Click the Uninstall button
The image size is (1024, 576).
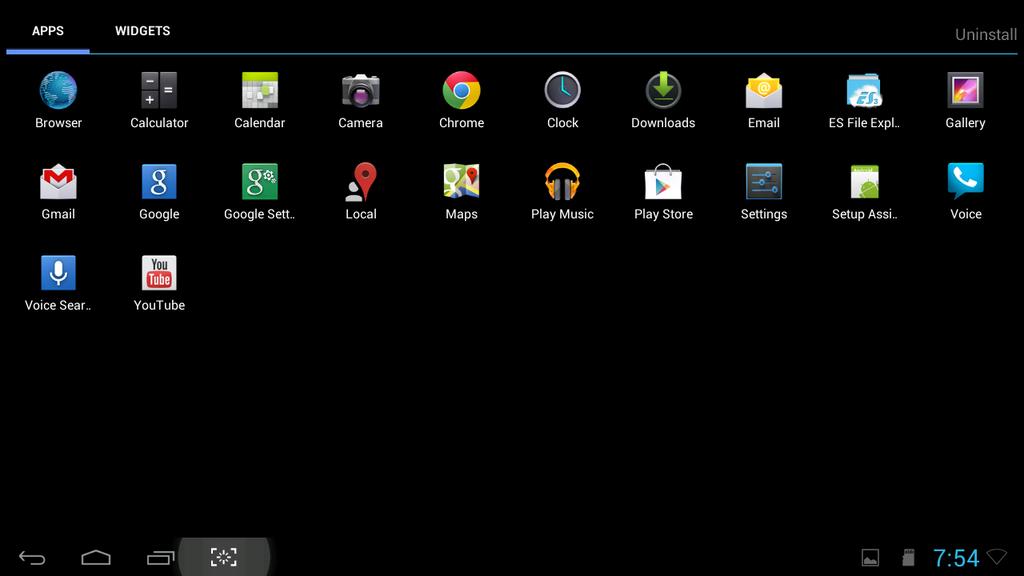985,35
